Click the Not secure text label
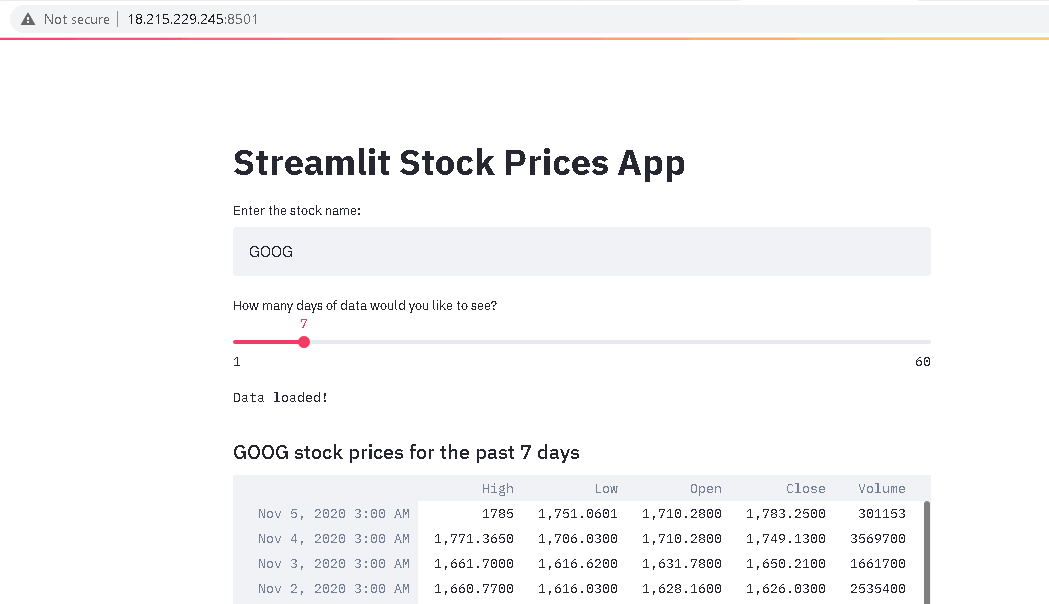The image size is (1049, 604). tap(76, 19)
